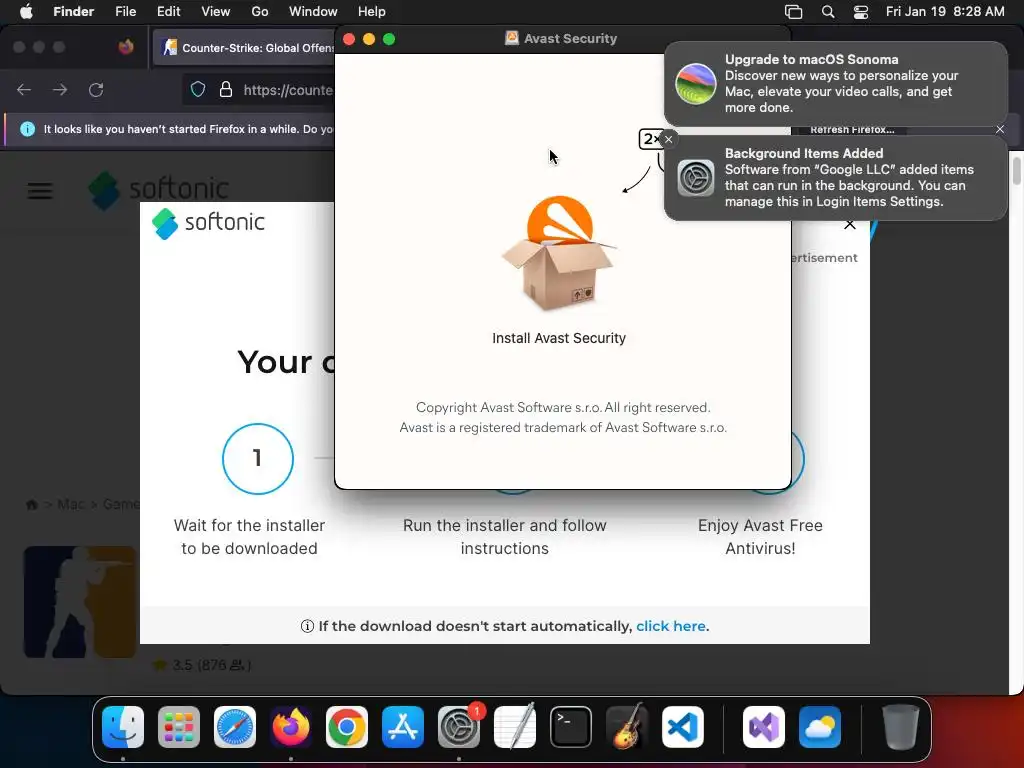Dismiss the Firefox refresh notification bar
The image size is (1024, 768).
click(1000, 129)
